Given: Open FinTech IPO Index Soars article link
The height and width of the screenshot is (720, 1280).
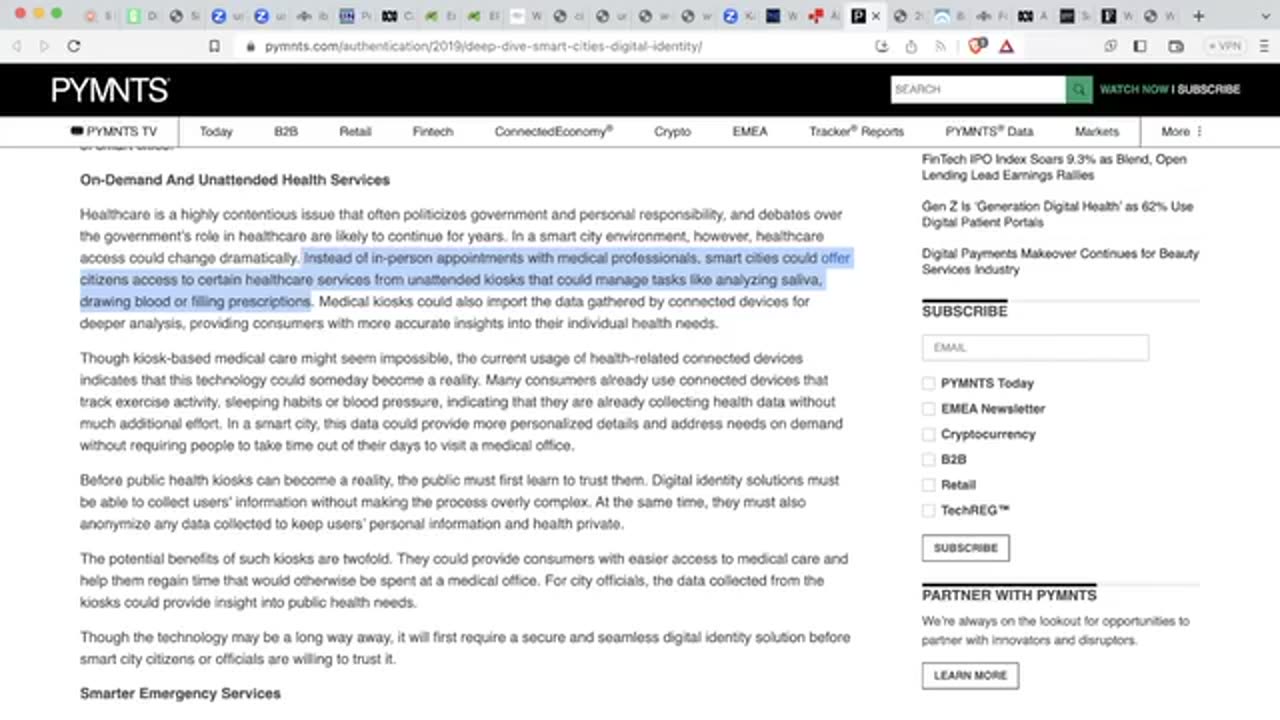Looking at the screenshot, I should (1054, 167).
